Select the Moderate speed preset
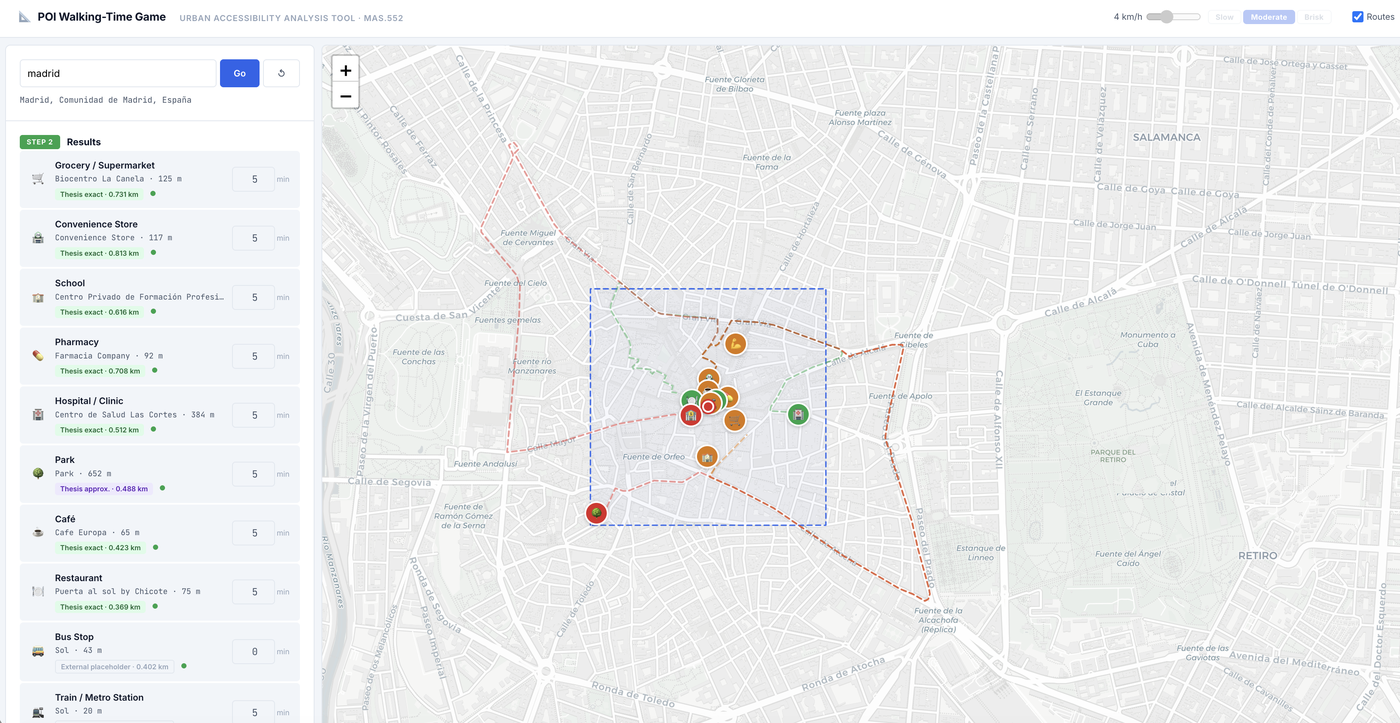 tap(1268, 16)
